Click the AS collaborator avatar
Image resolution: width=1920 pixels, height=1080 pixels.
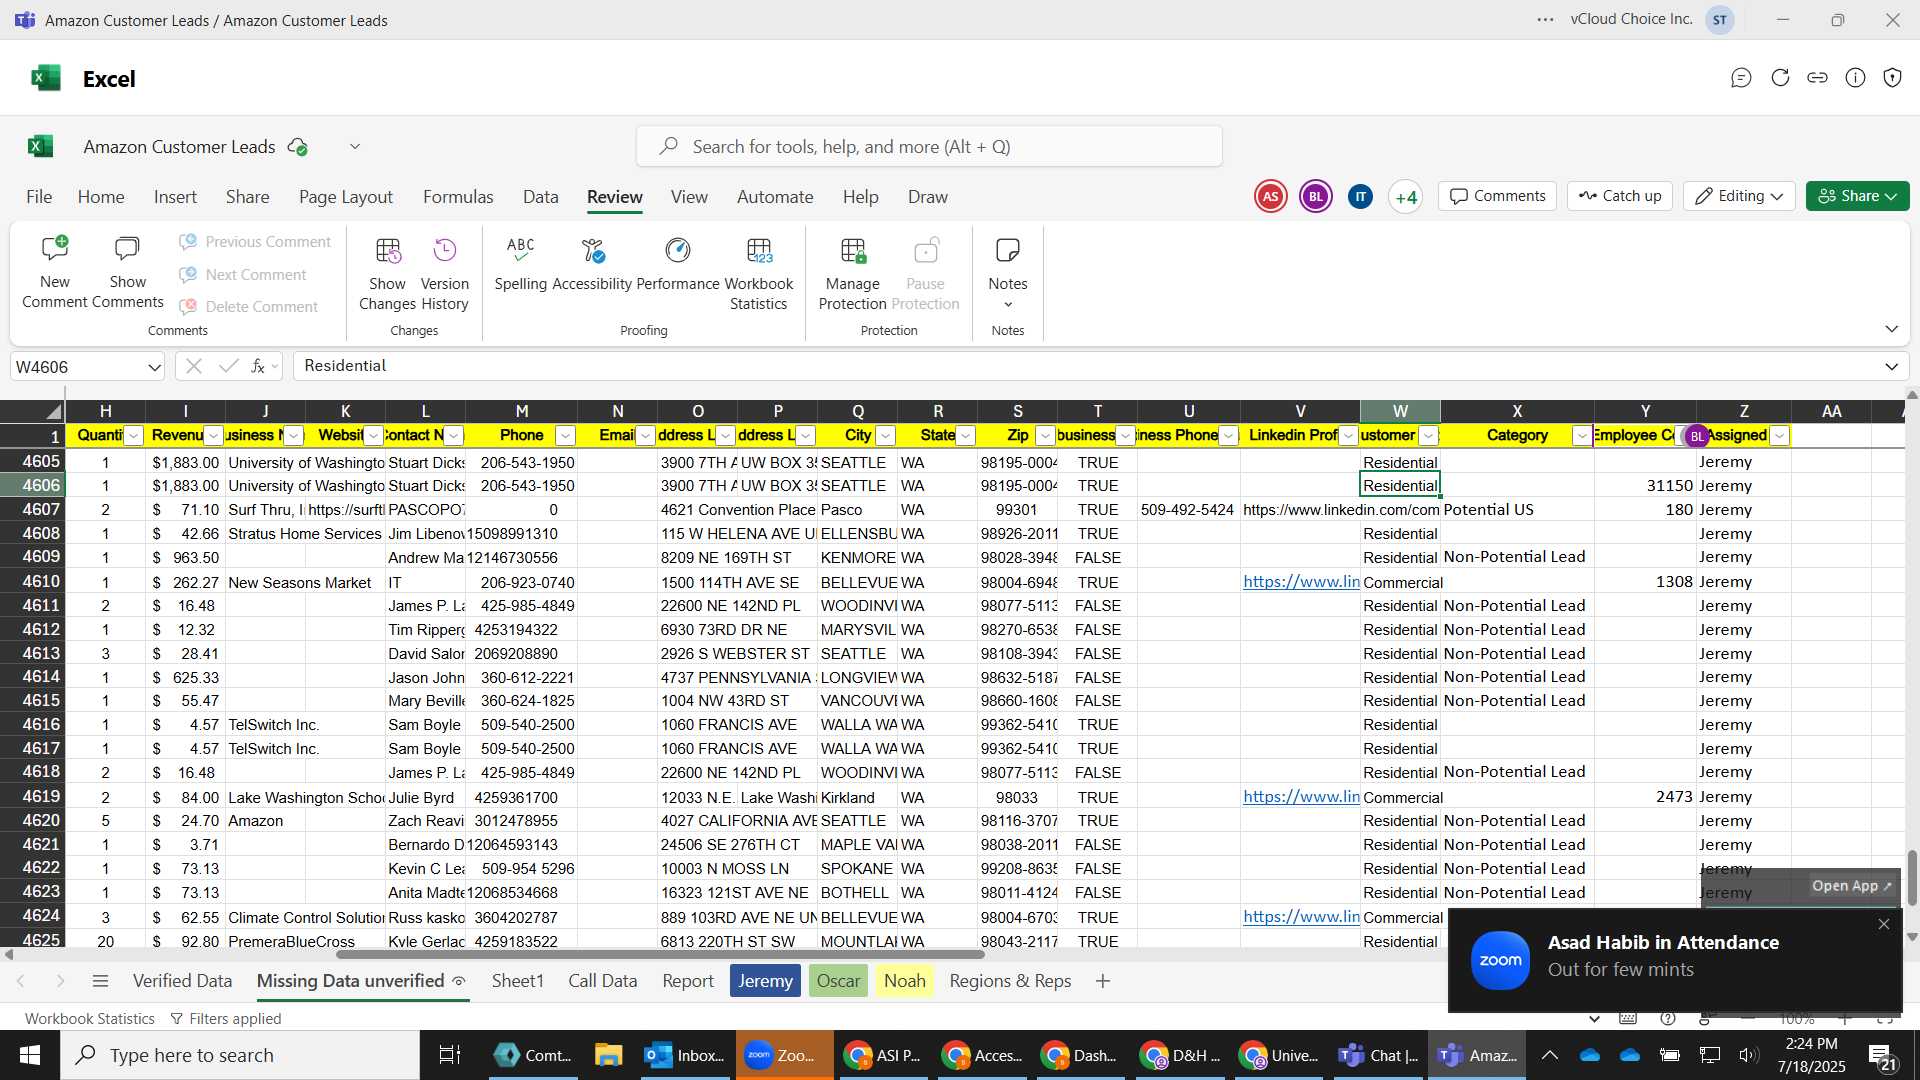(1270, 197)
